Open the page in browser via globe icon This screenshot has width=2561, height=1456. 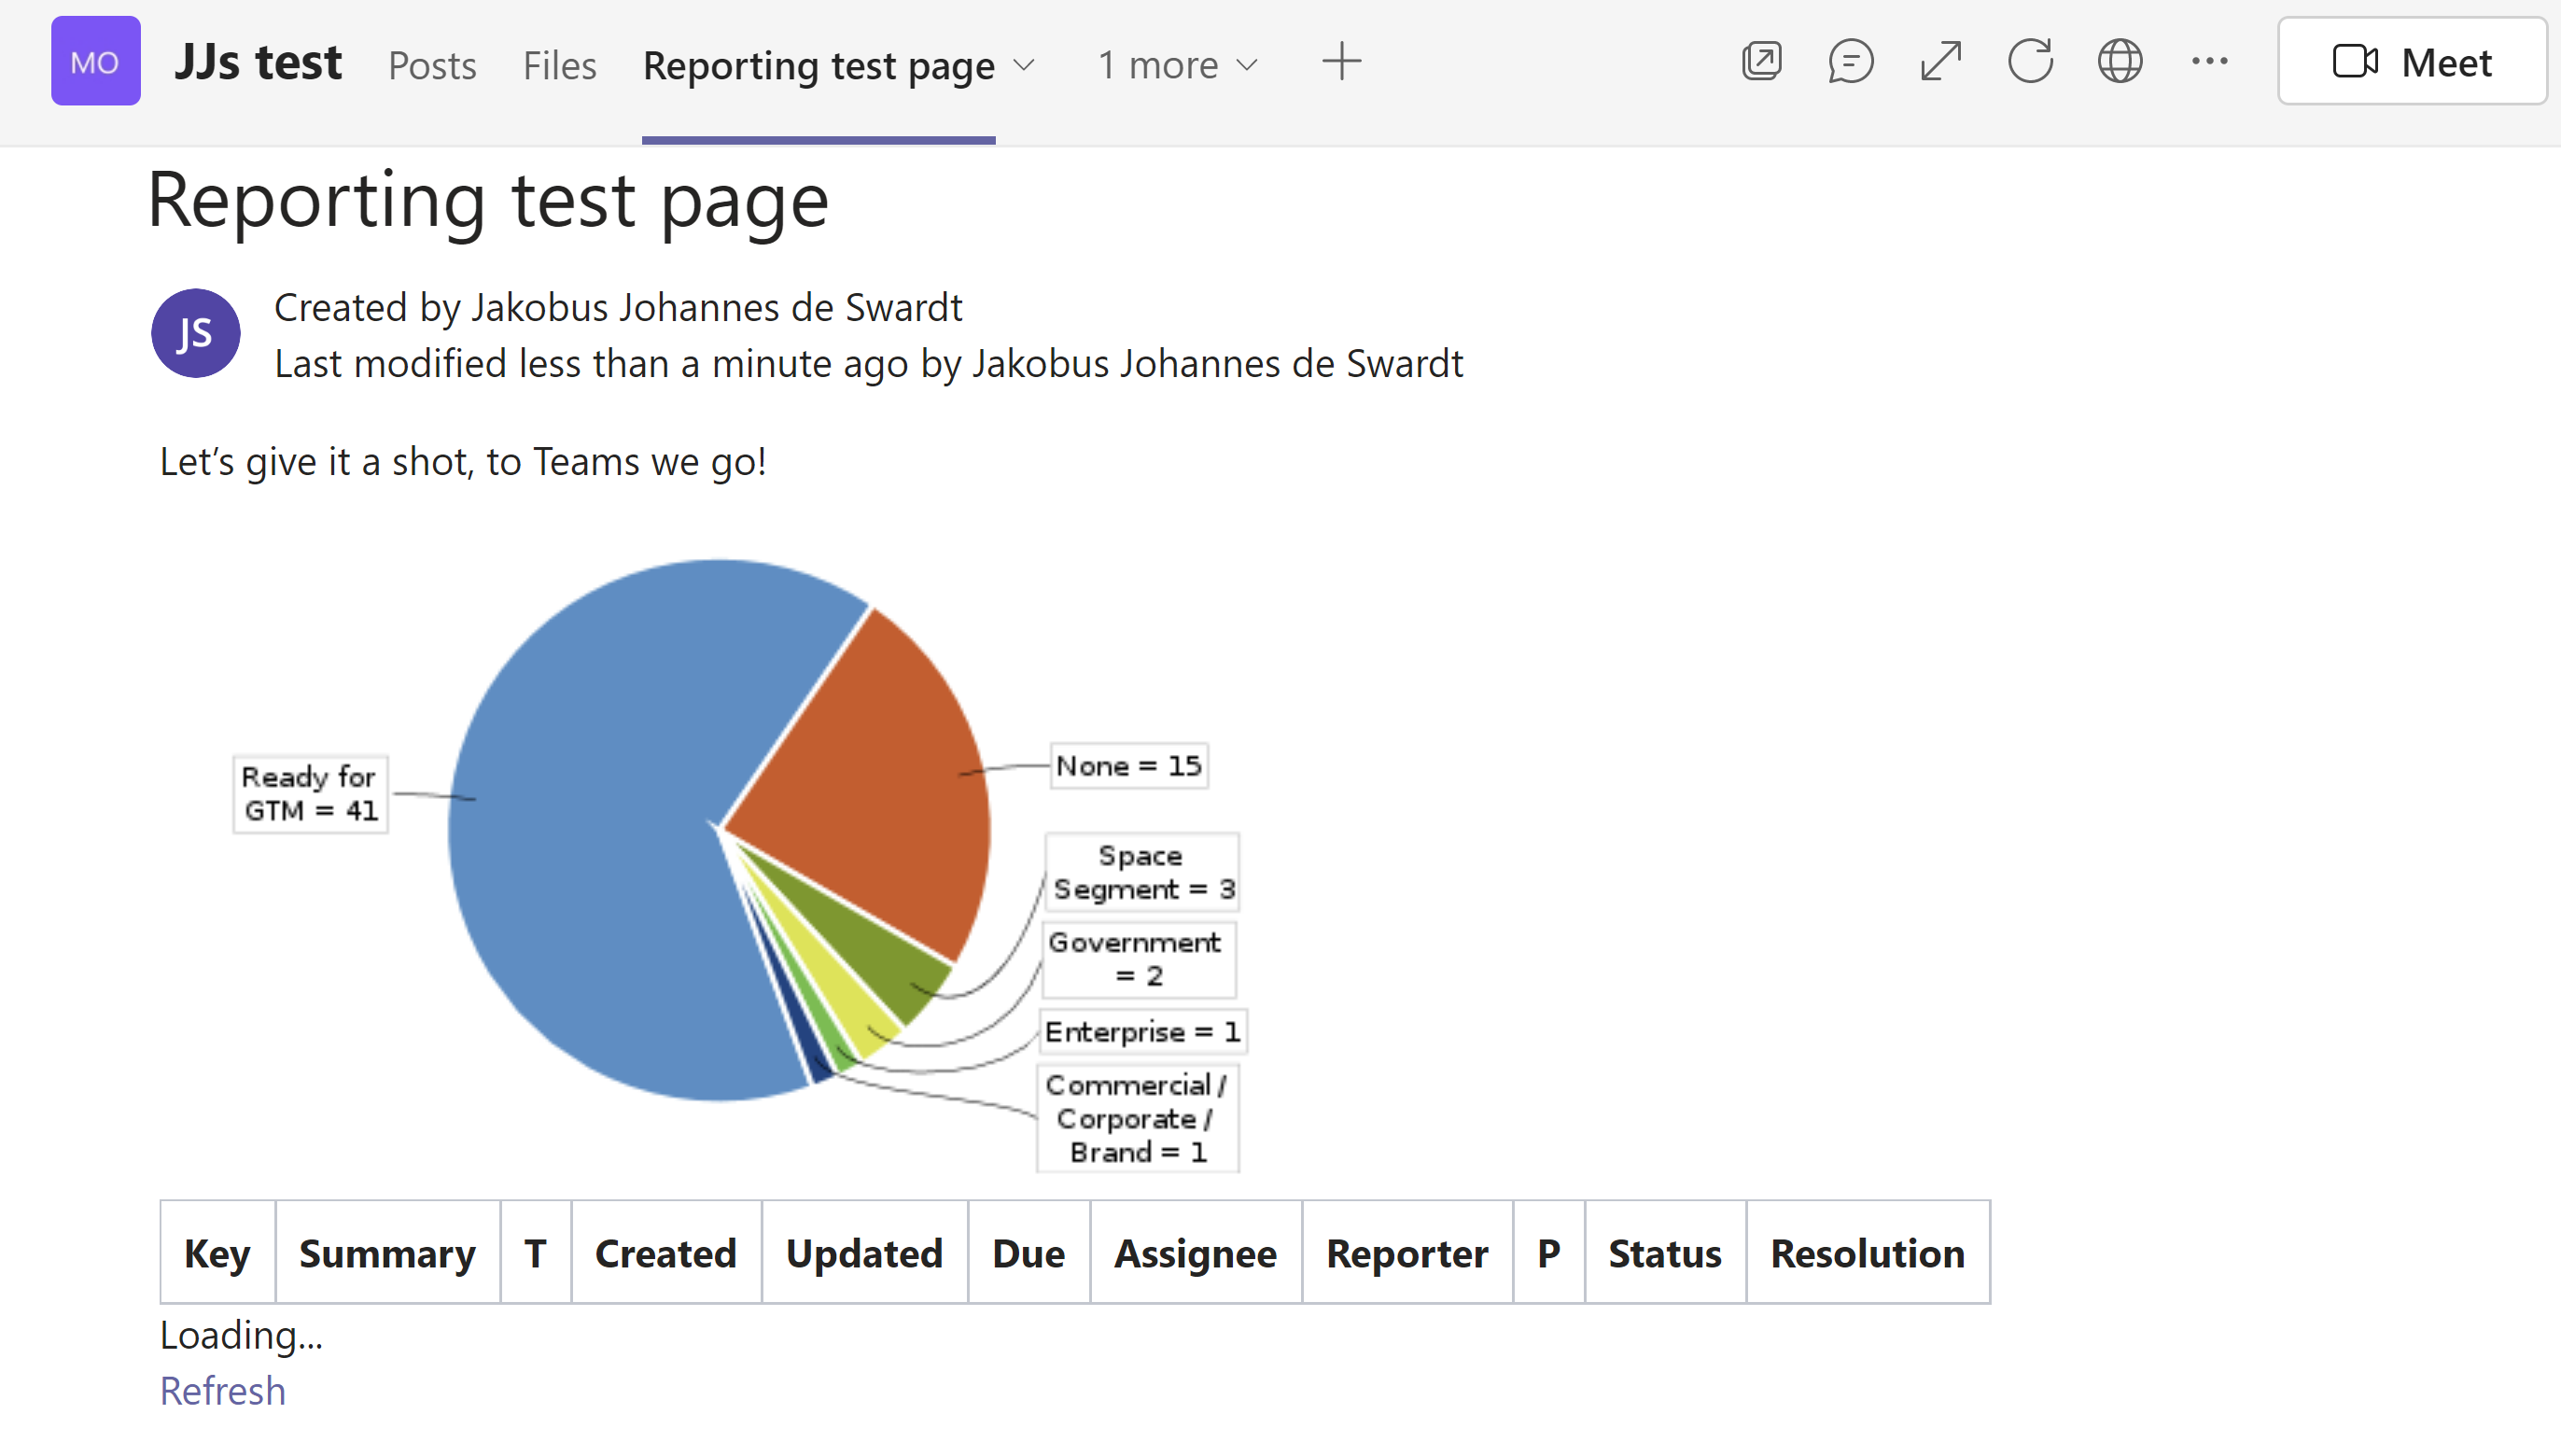point(2119,62)
